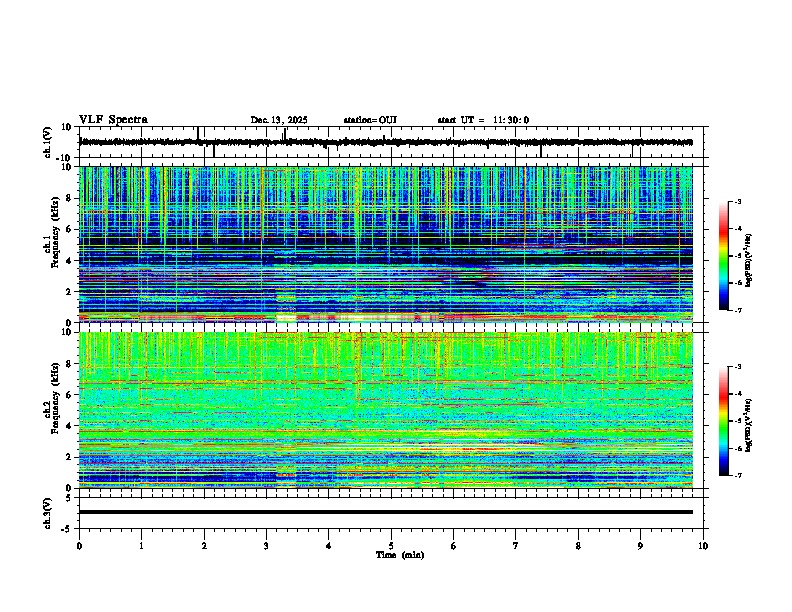Click the ch.1 spectrogram color scale bar

(724, 256)
